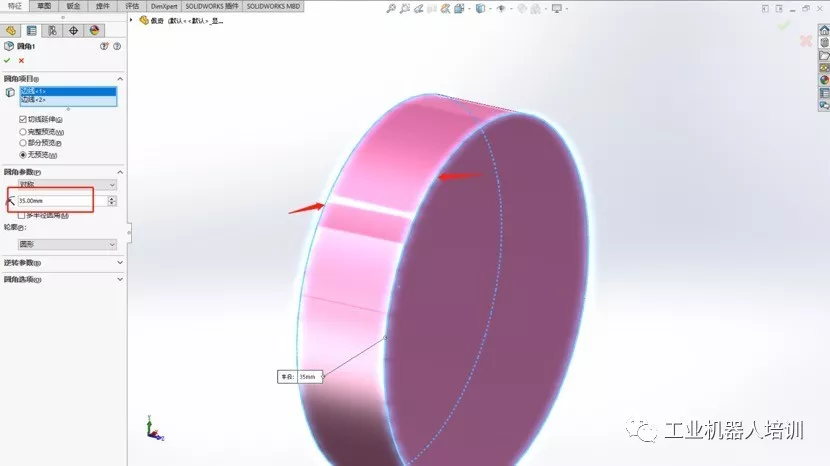Open the 圆形 profile dropdown
The width and height of the screenshot is (830, 466).
pyautogui.click(x=67, y=244)
